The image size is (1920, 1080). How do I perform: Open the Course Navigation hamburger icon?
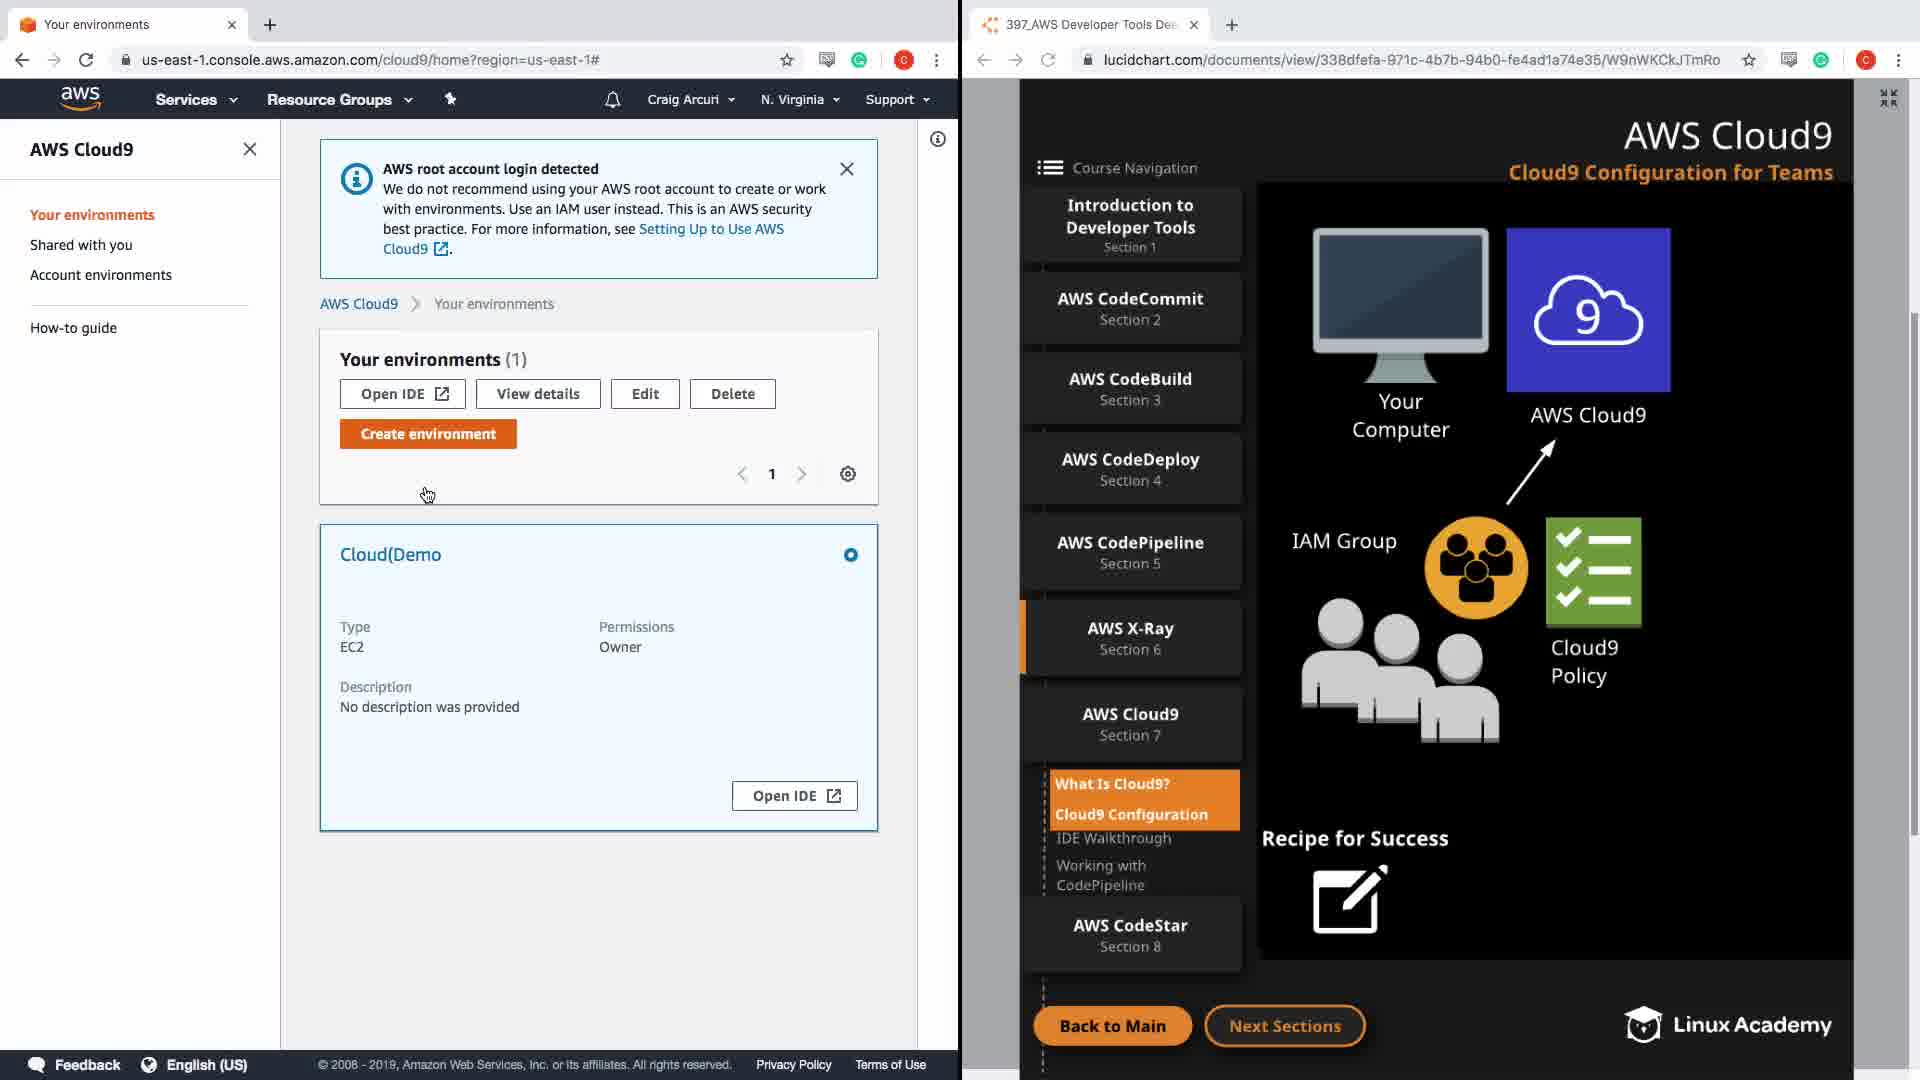point(1049,168)
